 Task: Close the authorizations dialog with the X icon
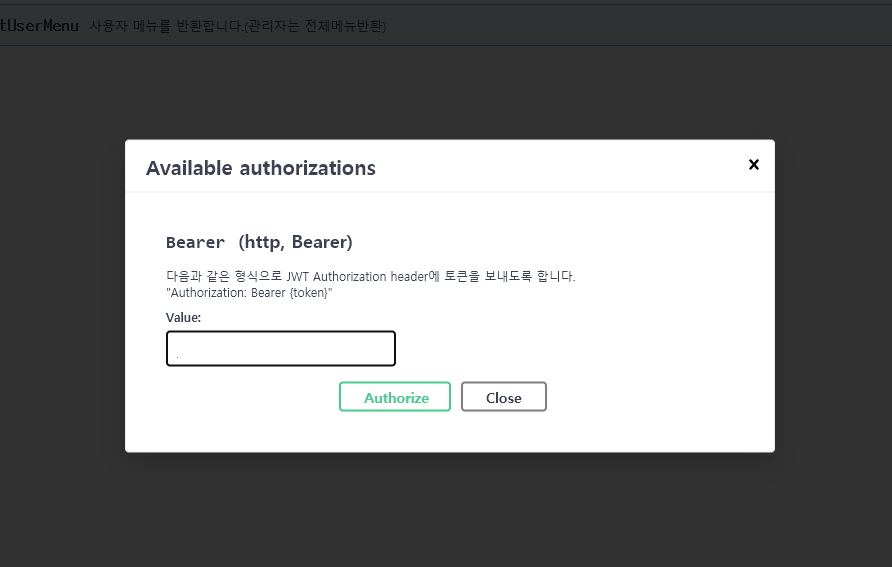[x=754, y=164]
